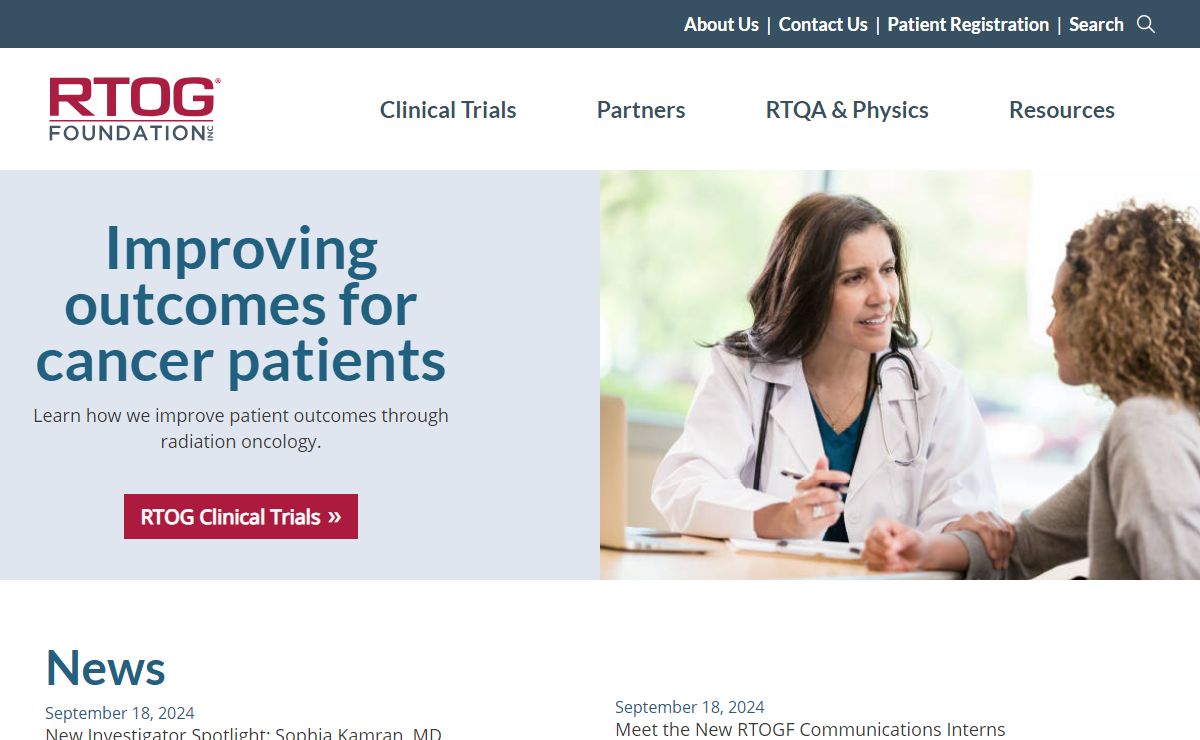Image resolution: width=1200 pixels, height=740 pixels.
Task: Click the doctor and patient hero image
Action: (x=900, y=375)
